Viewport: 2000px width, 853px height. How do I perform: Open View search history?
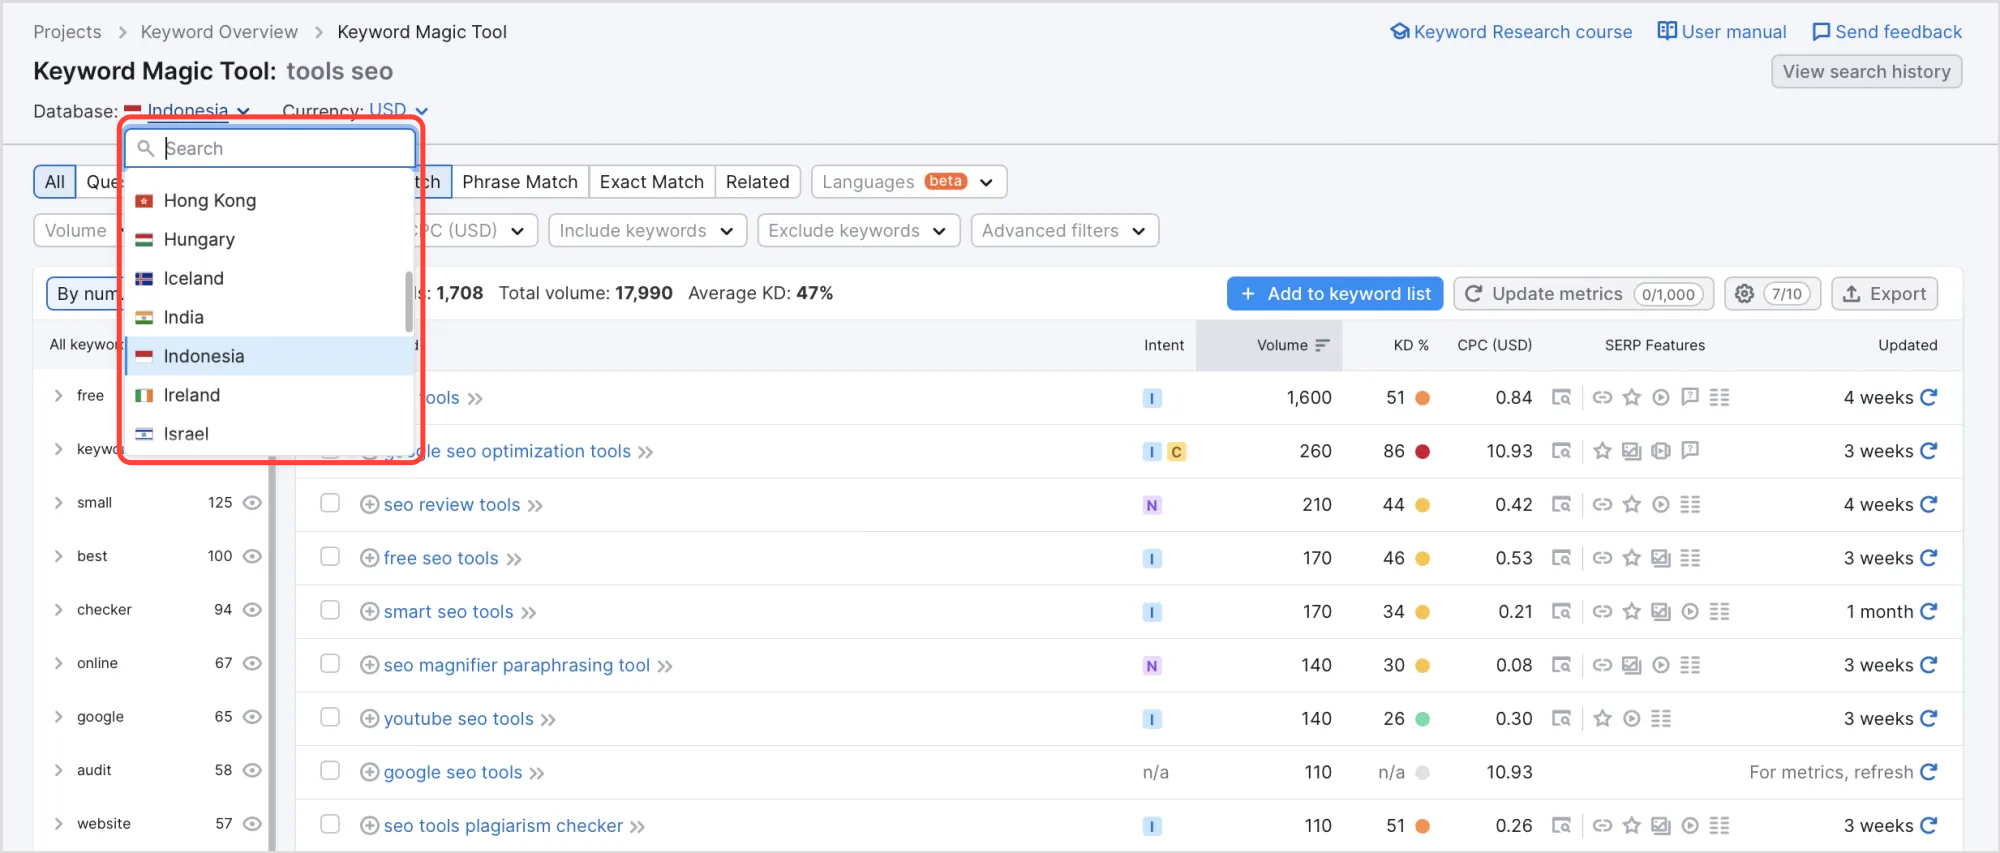[1866, 72]
